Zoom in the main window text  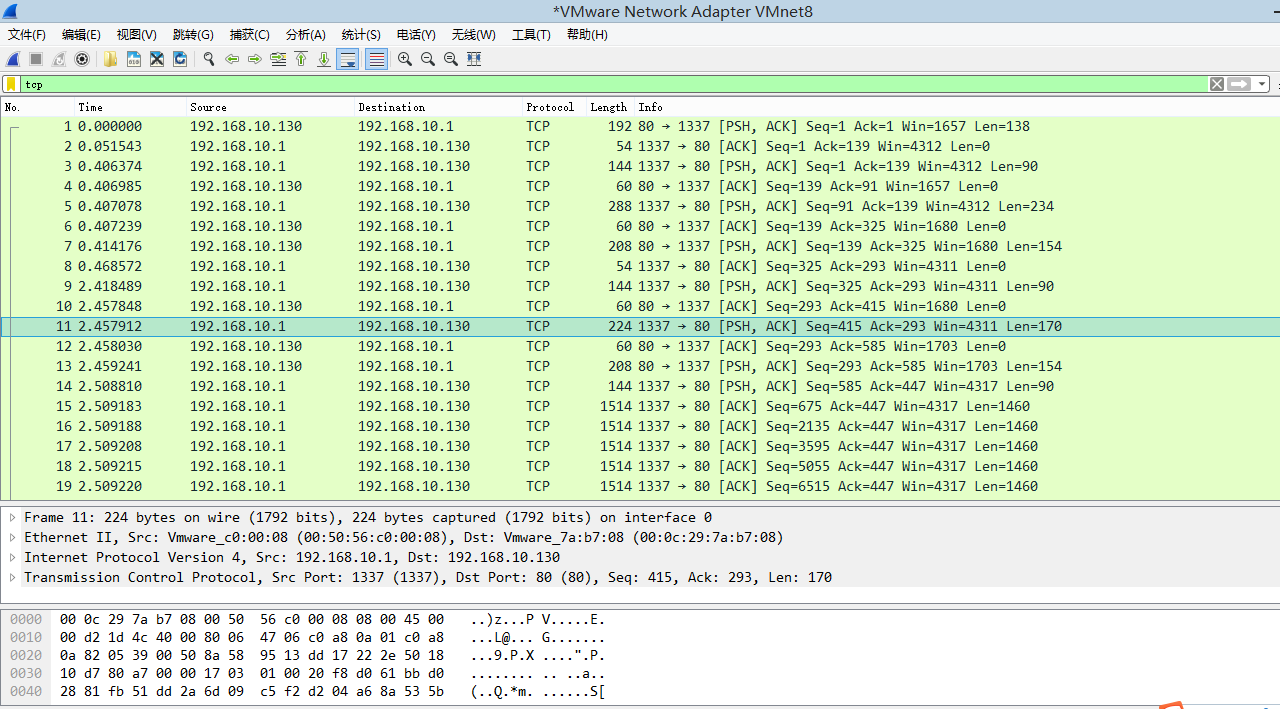(405, 59)
